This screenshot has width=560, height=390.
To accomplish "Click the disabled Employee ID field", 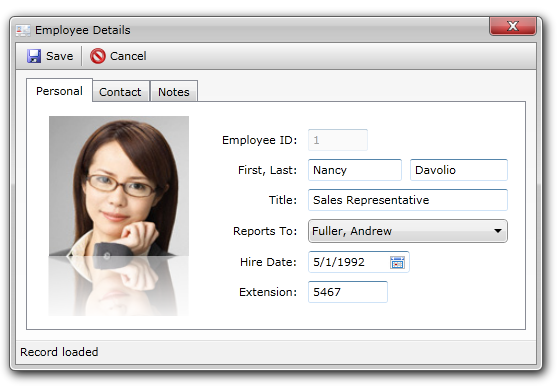I will [x=338, y=140].
